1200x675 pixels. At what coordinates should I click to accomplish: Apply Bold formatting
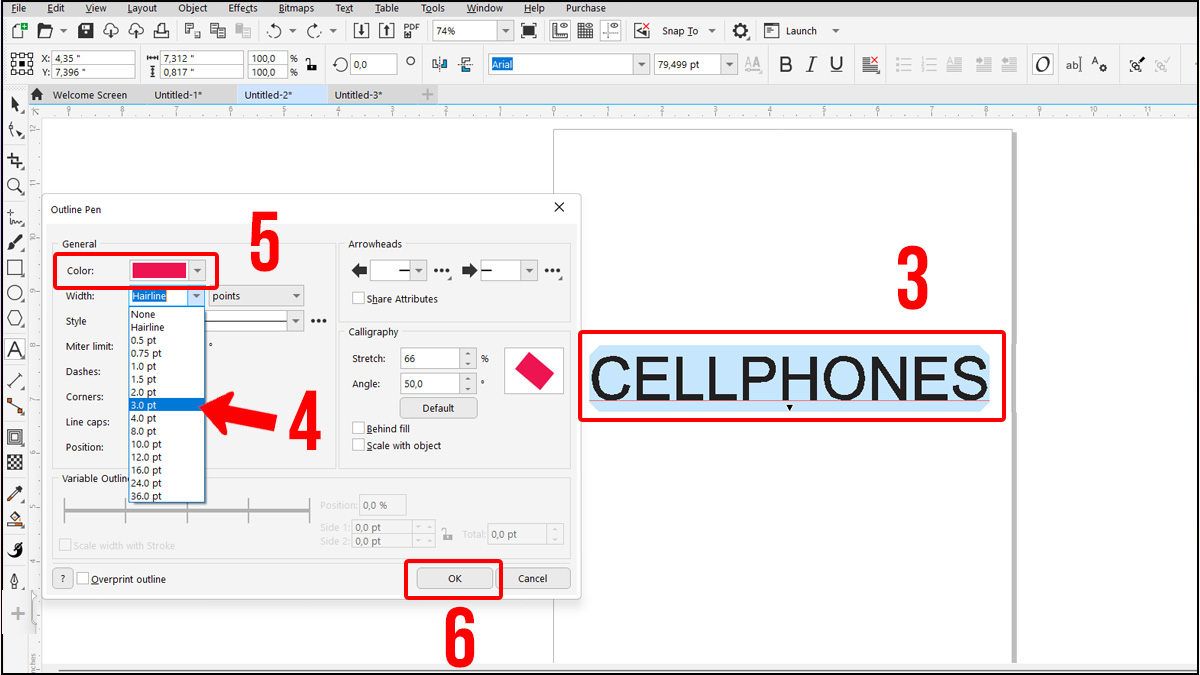[x=785, y=64]
